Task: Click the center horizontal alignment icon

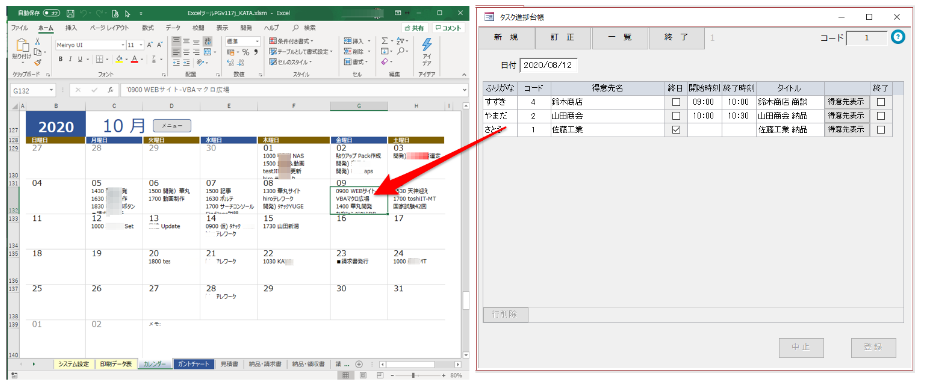Action: (x=187, y=51)
